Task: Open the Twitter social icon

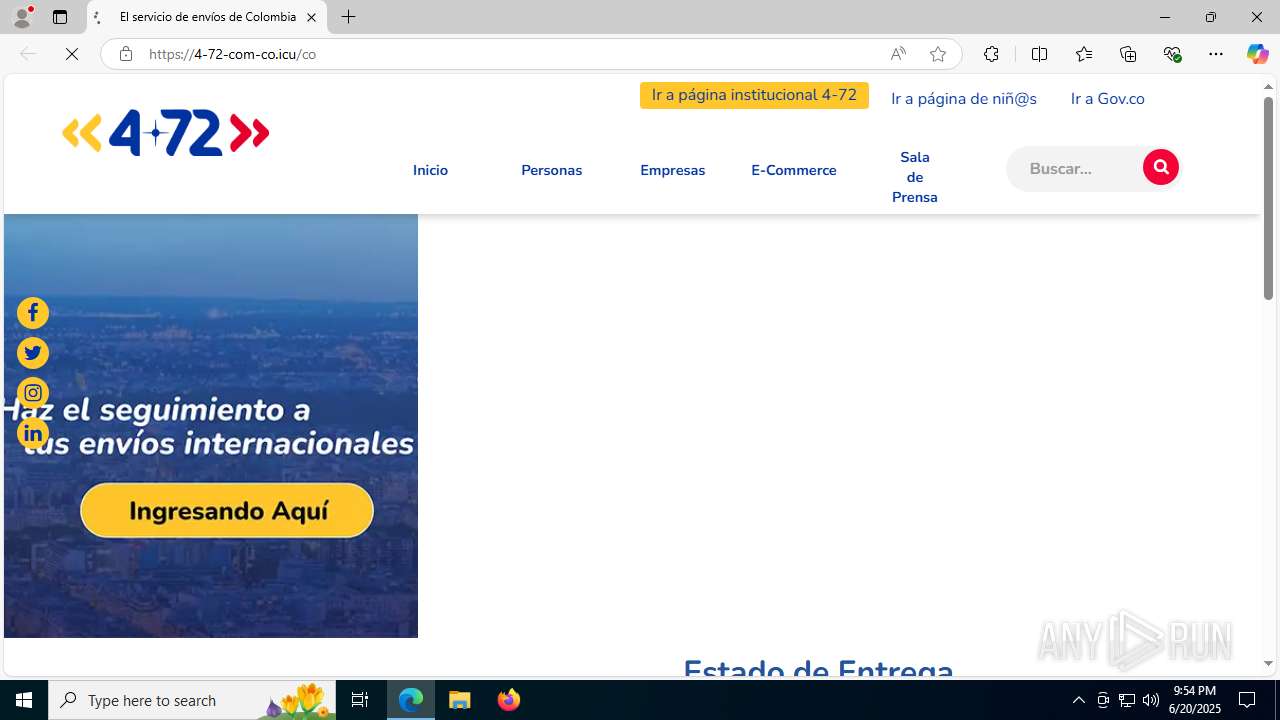Action: coord(33,353)
